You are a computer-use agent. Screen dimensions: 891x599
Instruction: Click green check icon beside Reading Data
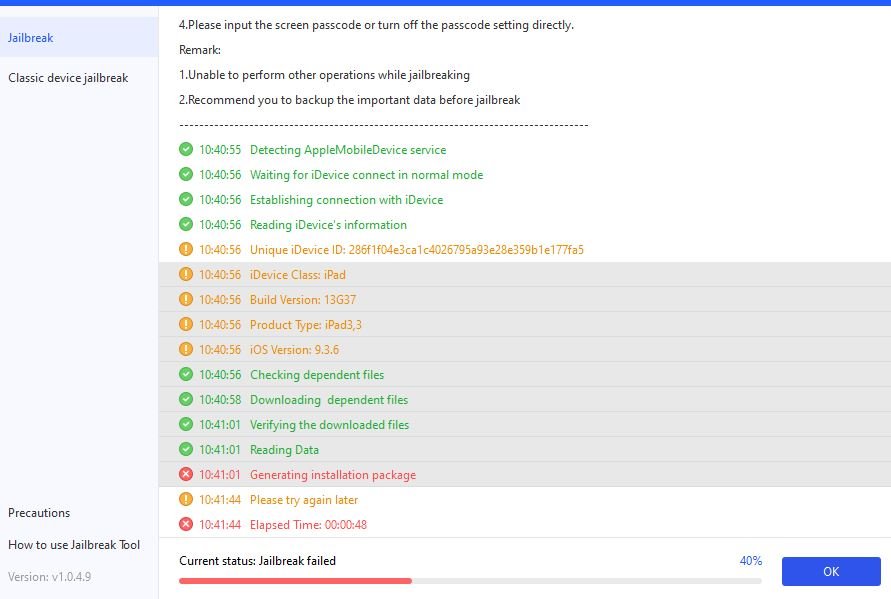point(186,450)
